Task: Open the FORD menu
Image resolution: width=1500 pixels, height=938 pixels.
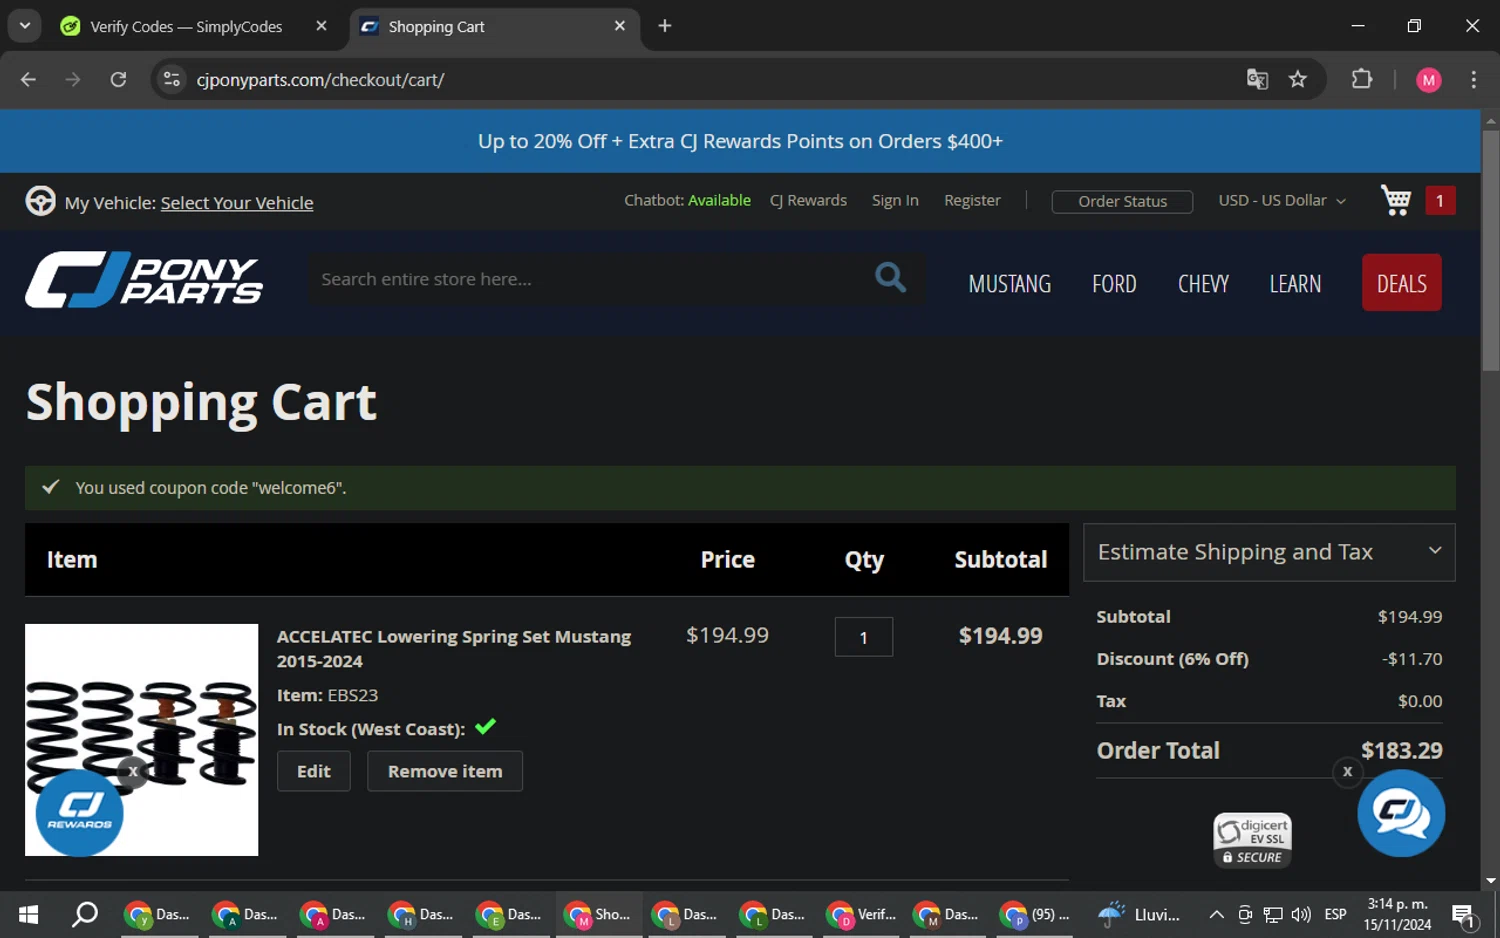Action: (1114, 284)
